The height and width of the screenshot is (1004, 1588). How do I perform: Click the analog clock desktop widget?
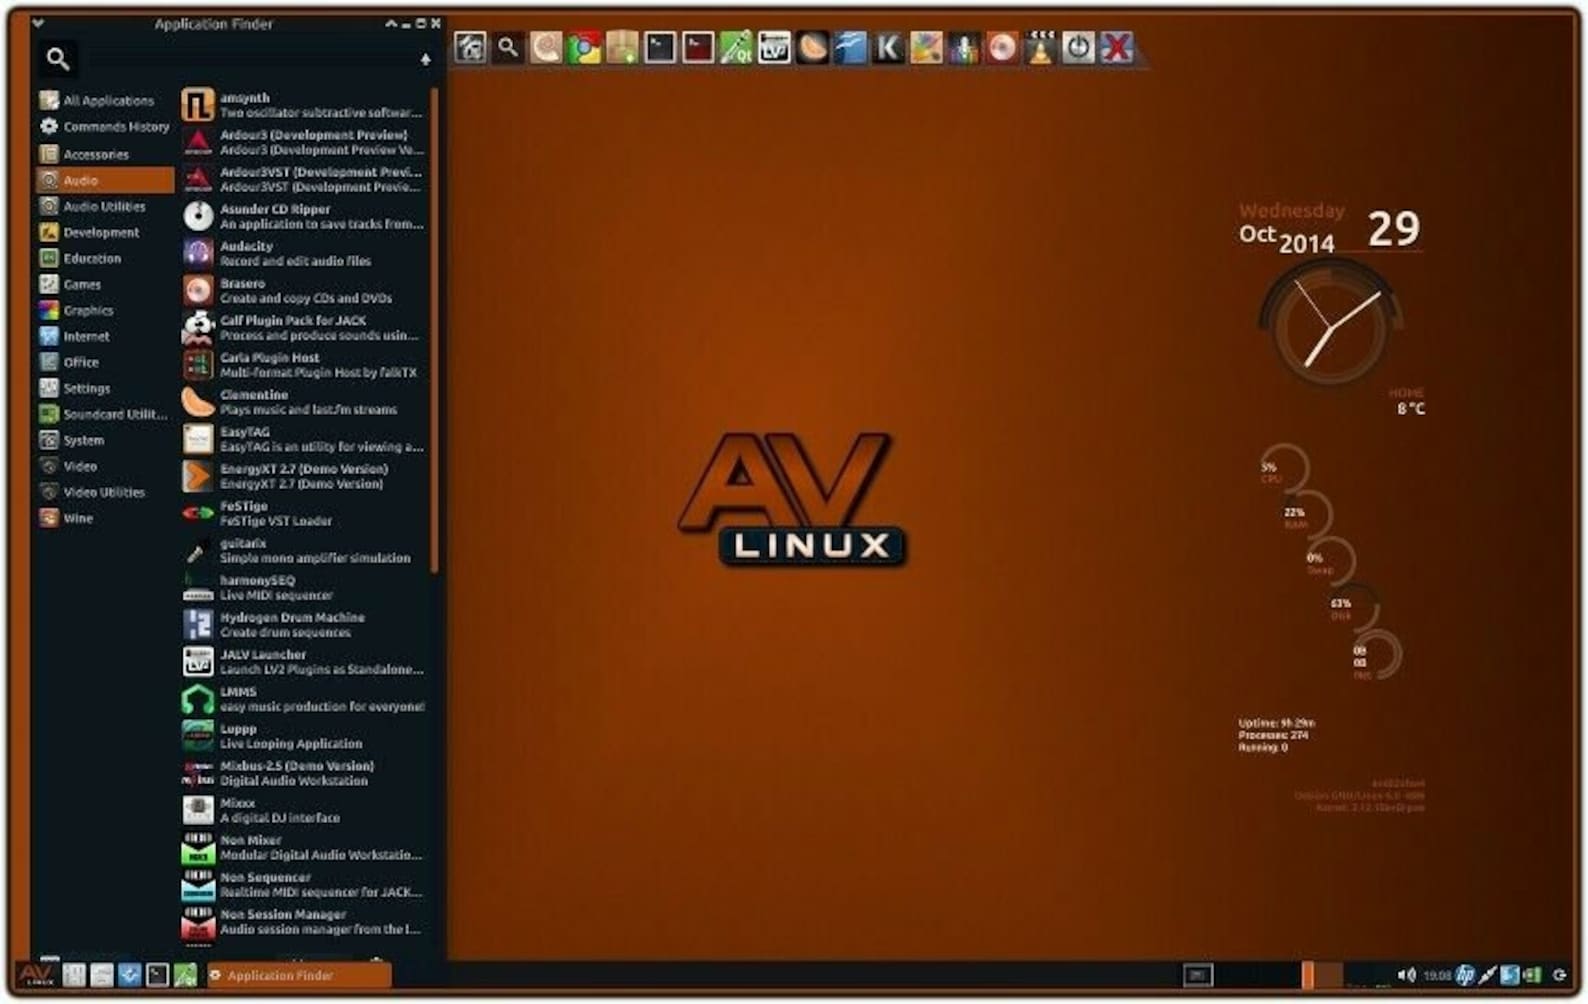[1331, 325]
